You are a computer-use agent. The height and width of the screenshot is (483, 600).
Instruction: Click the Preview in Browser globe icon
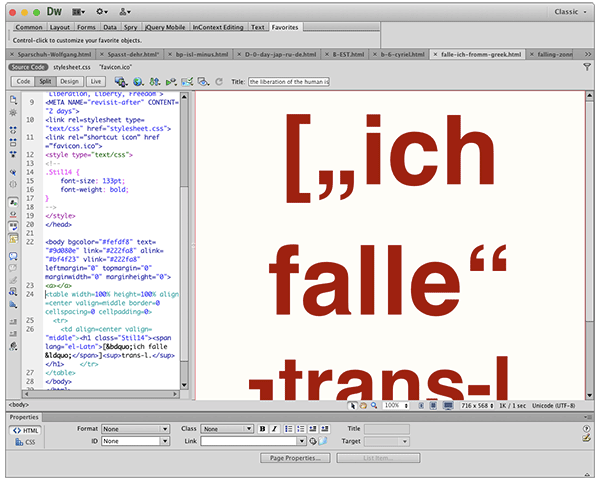(x=138, y=82)
